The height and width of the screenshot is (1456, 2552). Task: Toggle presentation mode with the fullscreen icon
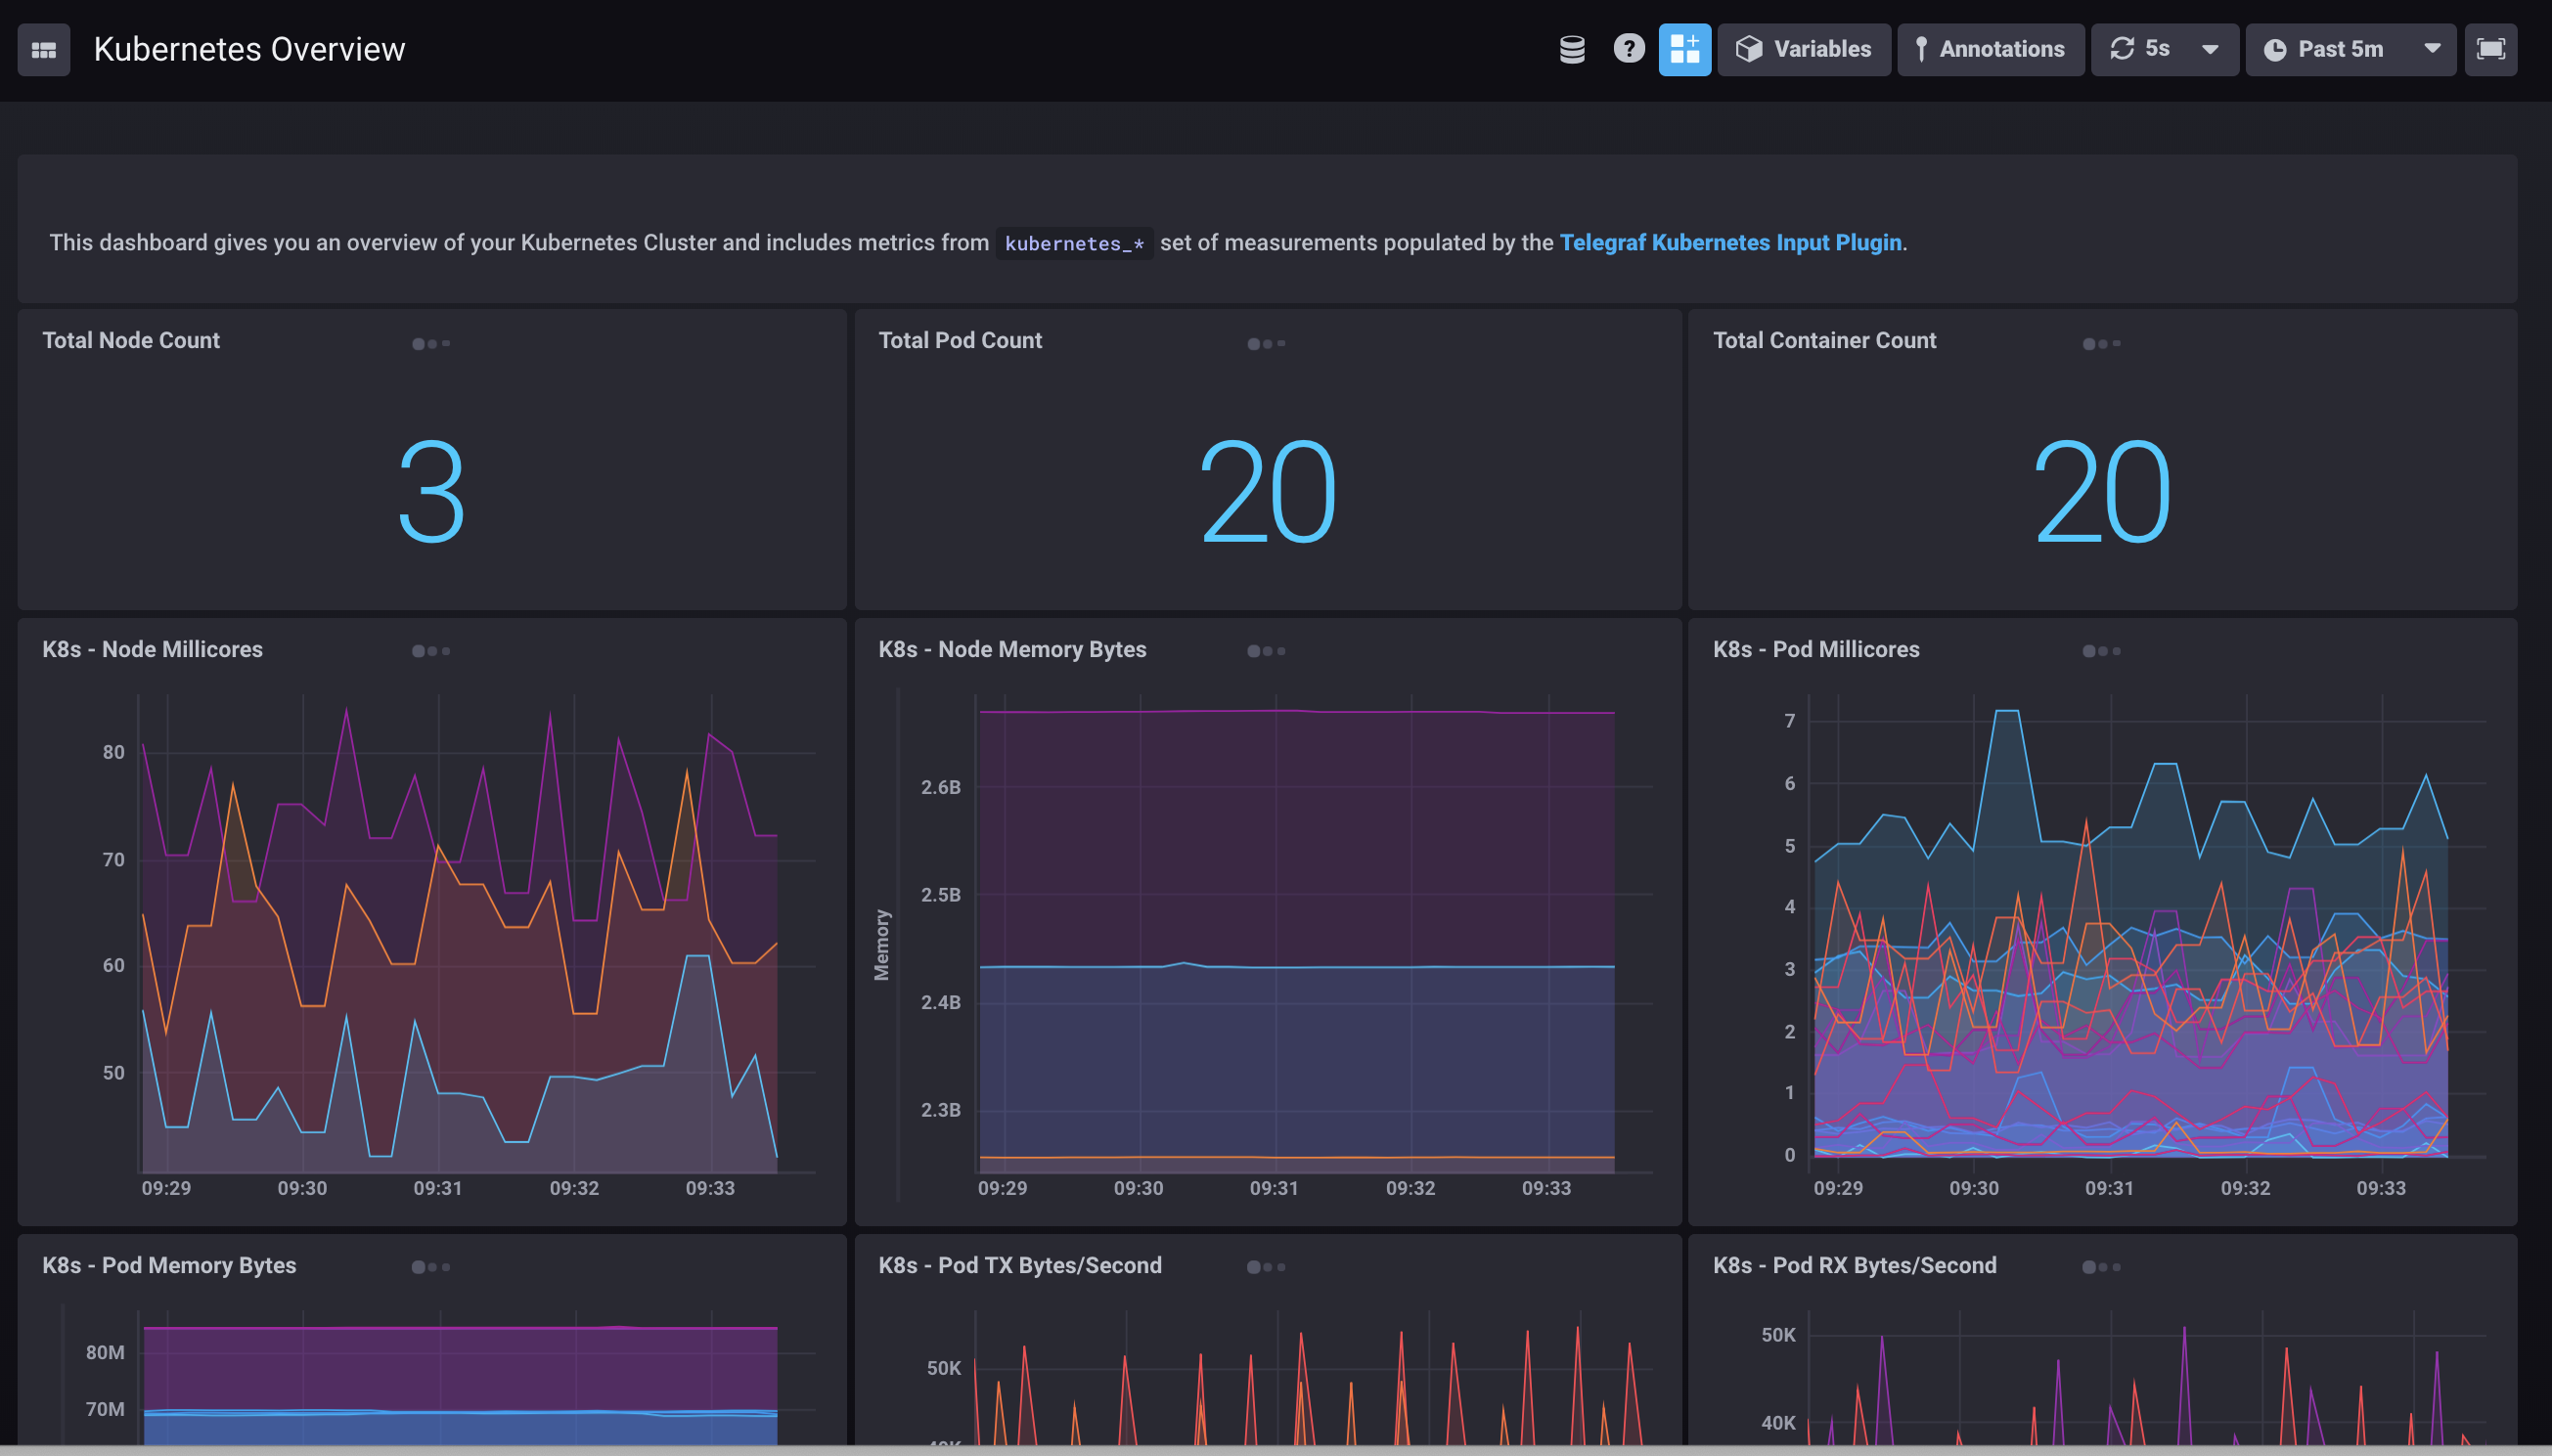coord(2491,48)
